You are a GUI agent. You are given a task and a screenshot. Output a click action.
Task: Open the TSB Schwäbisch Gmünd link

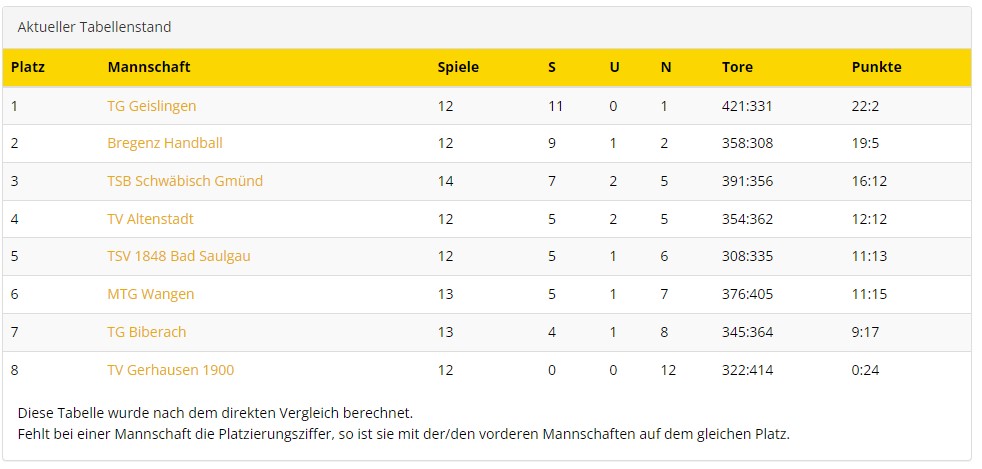(185, 181)
